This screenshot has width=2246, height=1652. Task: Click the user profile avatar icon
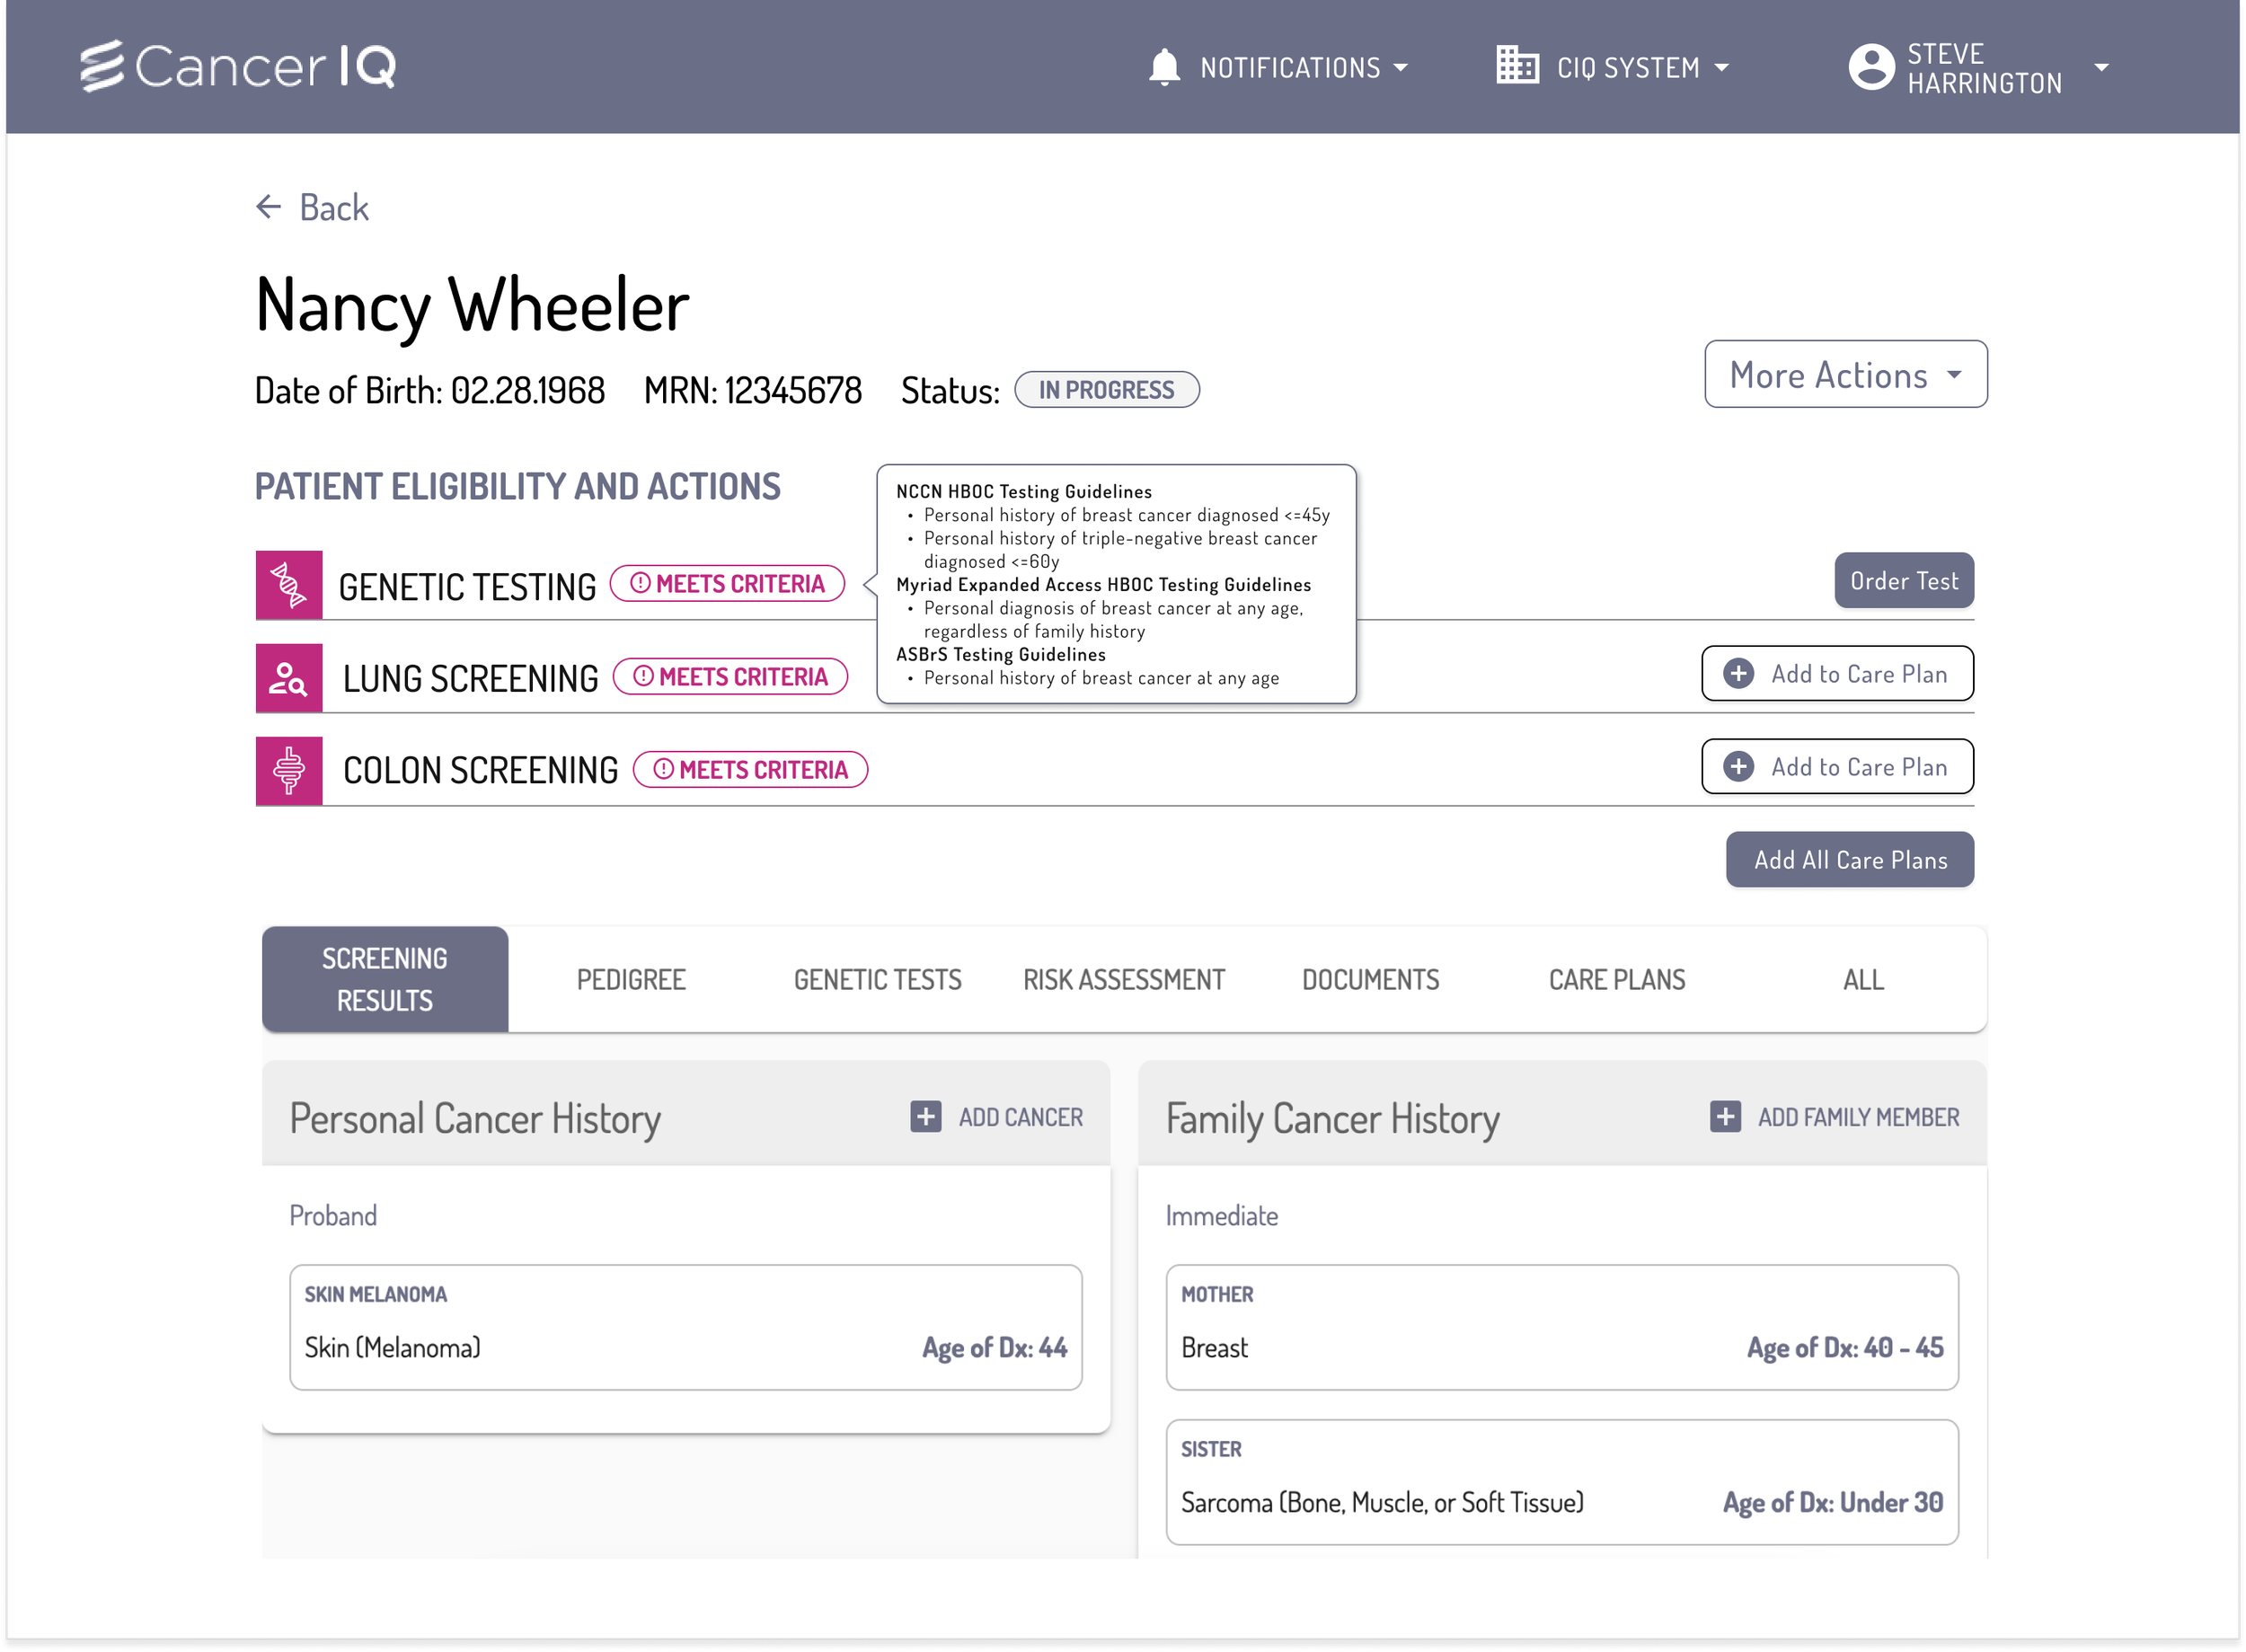tap(1871, 68)
